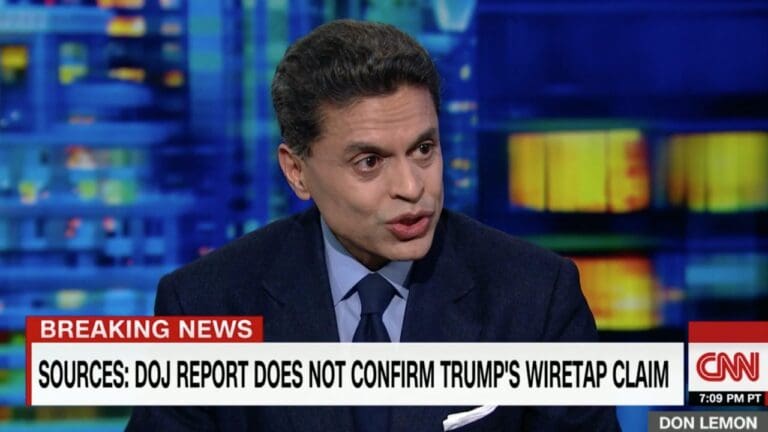Click the red block above CNN logo

pyautogui.click(x=728, y=332)
